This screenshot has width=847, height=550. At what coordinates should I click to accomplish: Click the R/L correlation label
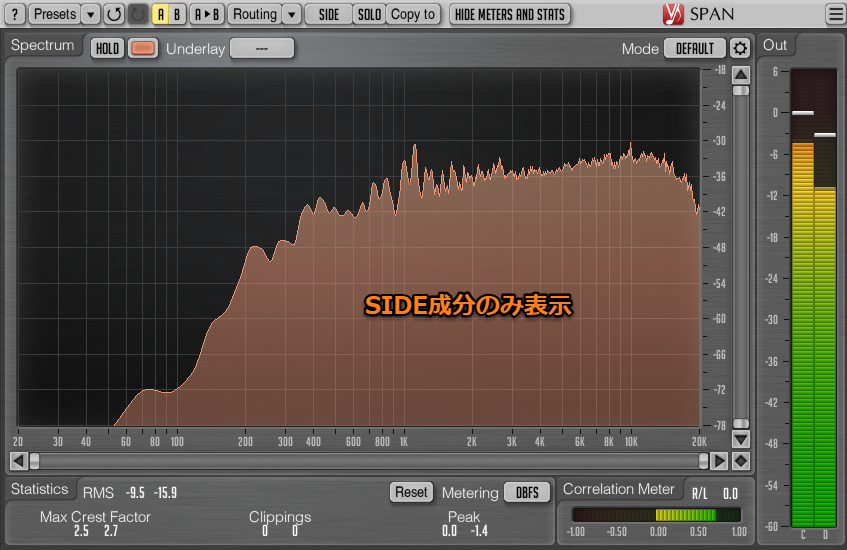tap(700, 493)
